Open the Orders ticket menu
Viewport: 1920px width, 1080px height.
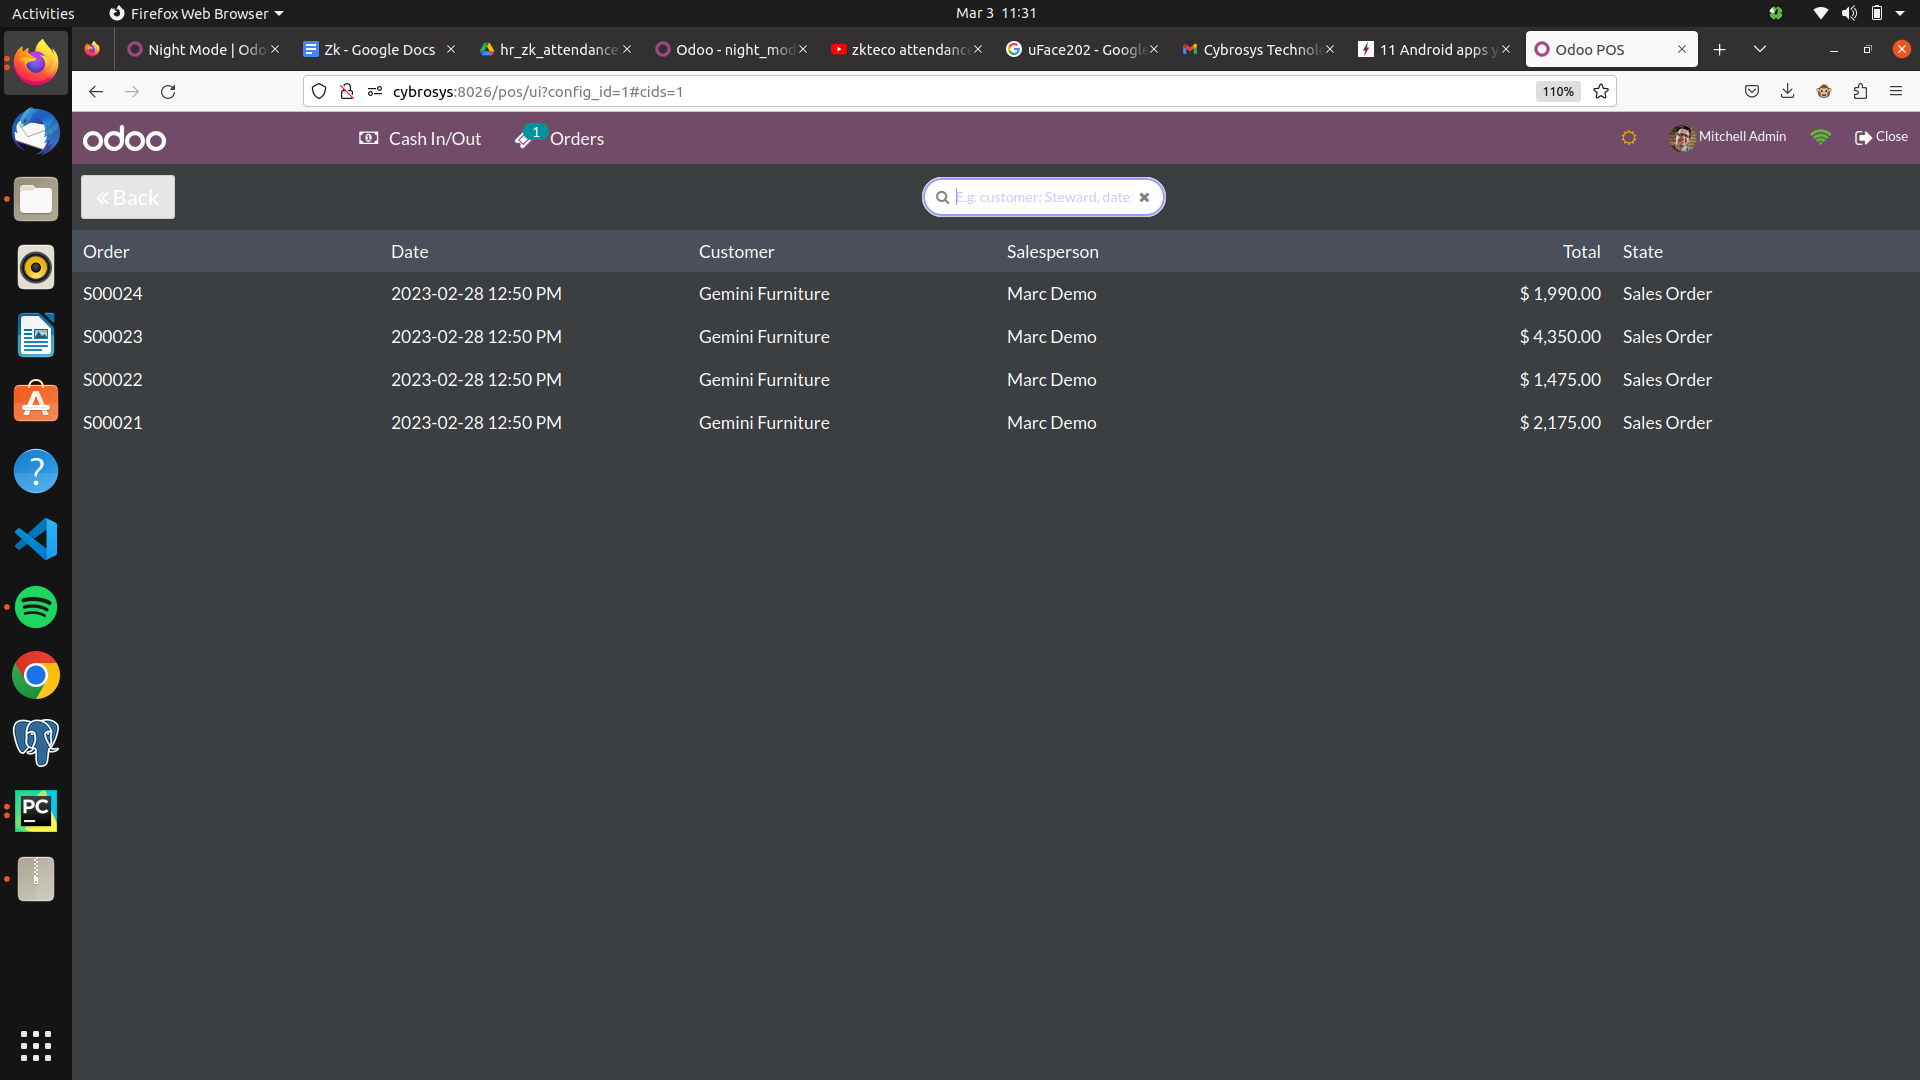tap(560, 139)
